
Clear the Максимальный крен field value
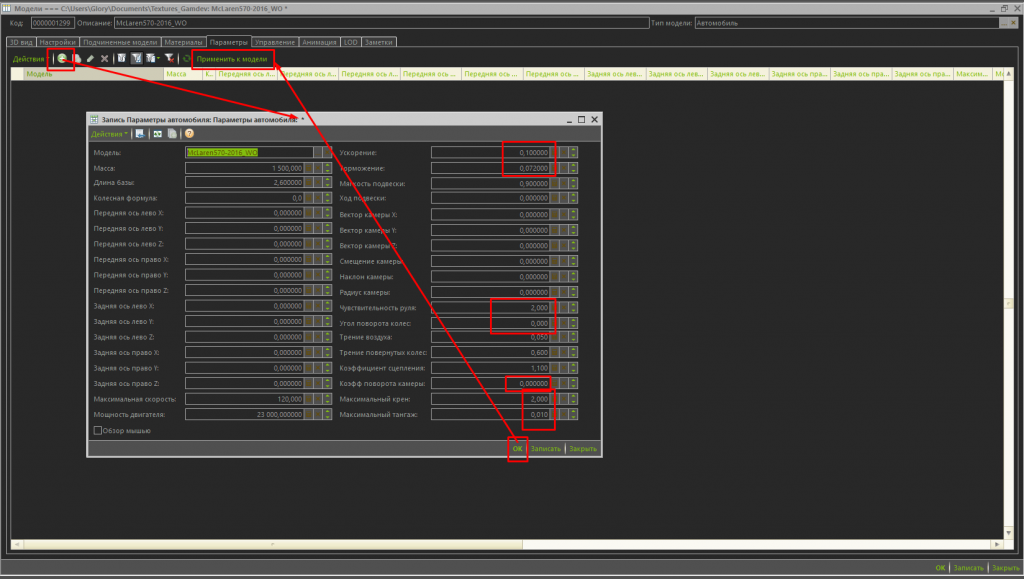[x=564, y=399]
